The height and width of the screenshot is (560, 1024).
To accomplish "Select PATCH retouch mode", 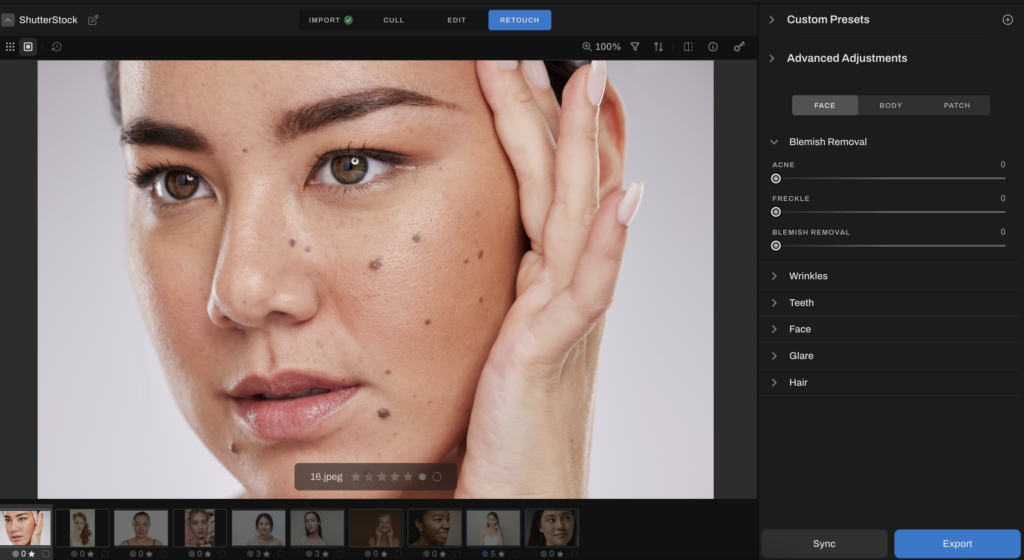I will coord(956,105).
